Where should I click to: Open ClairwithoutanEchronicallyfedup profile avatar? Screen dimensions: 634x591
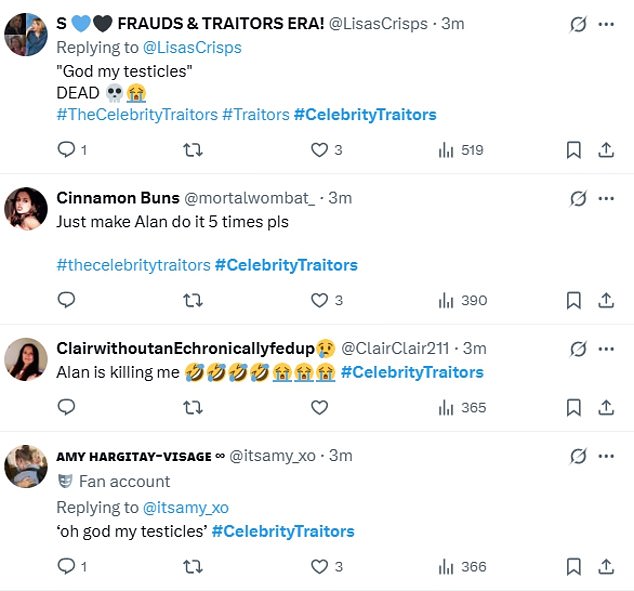click(26, 359)
